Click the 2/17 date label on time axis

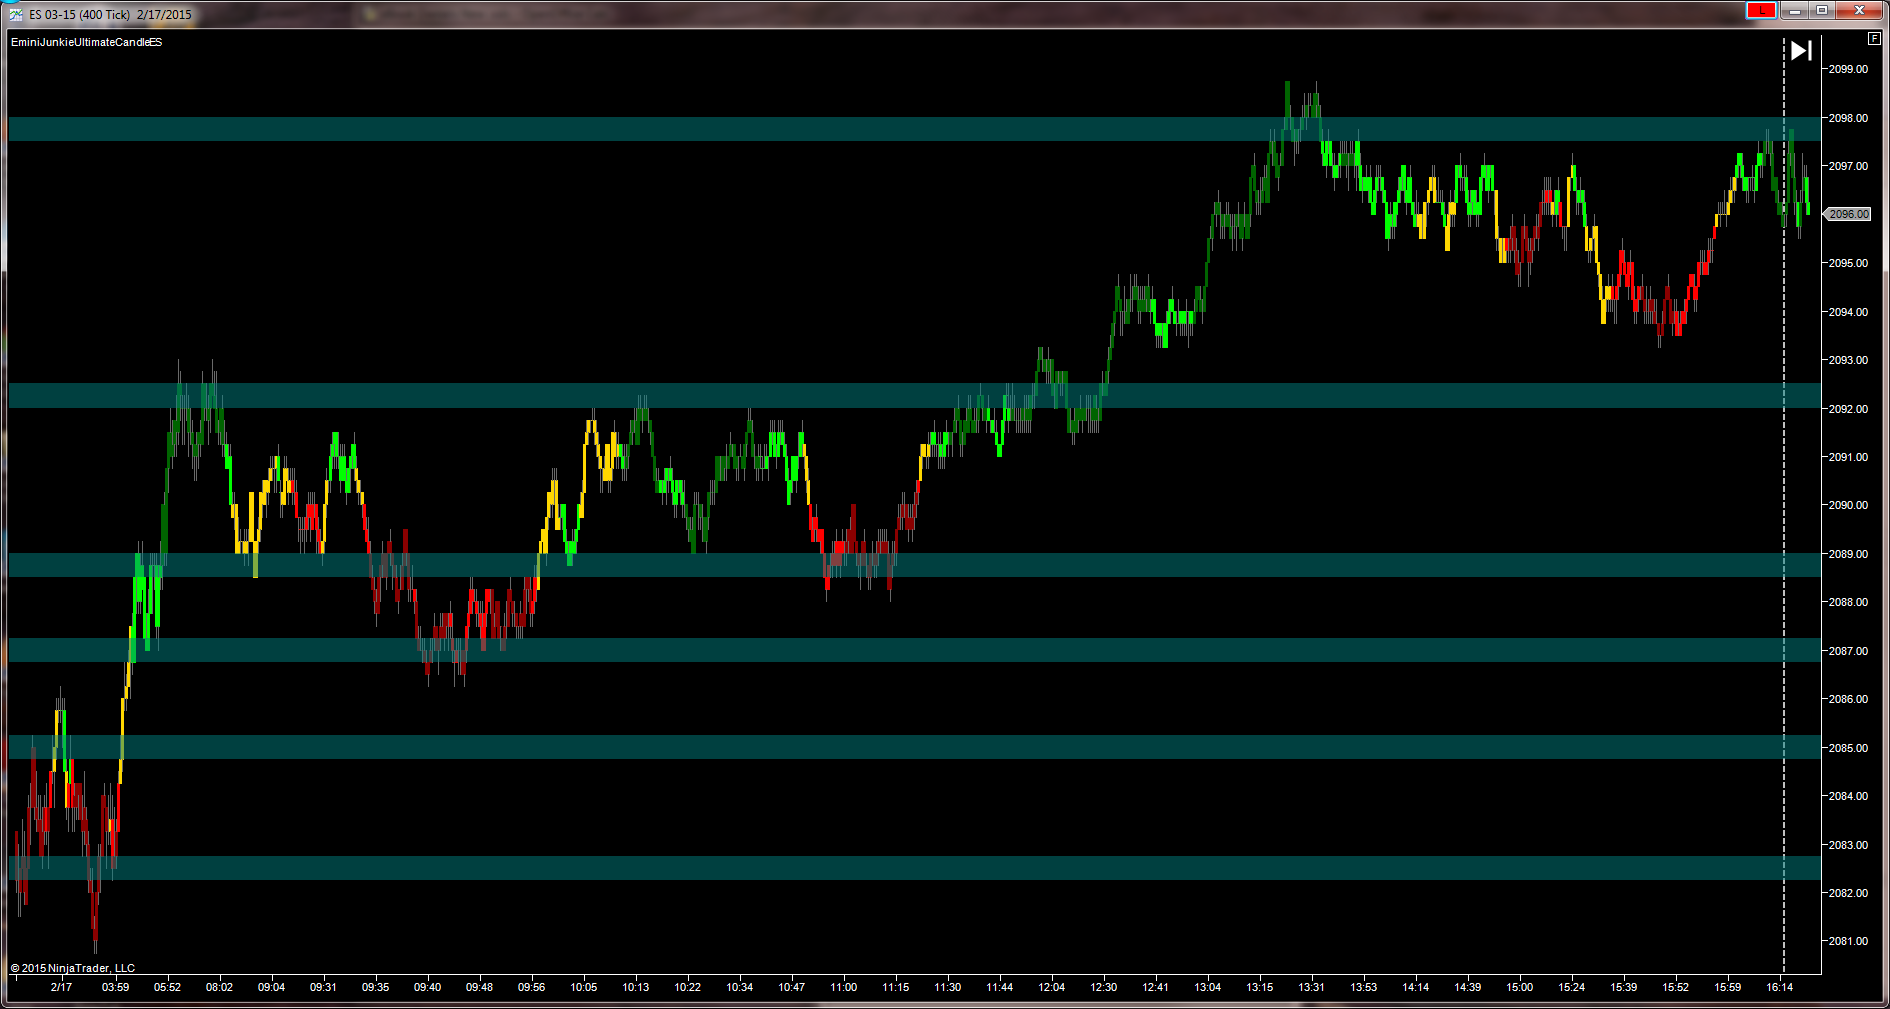61,987
